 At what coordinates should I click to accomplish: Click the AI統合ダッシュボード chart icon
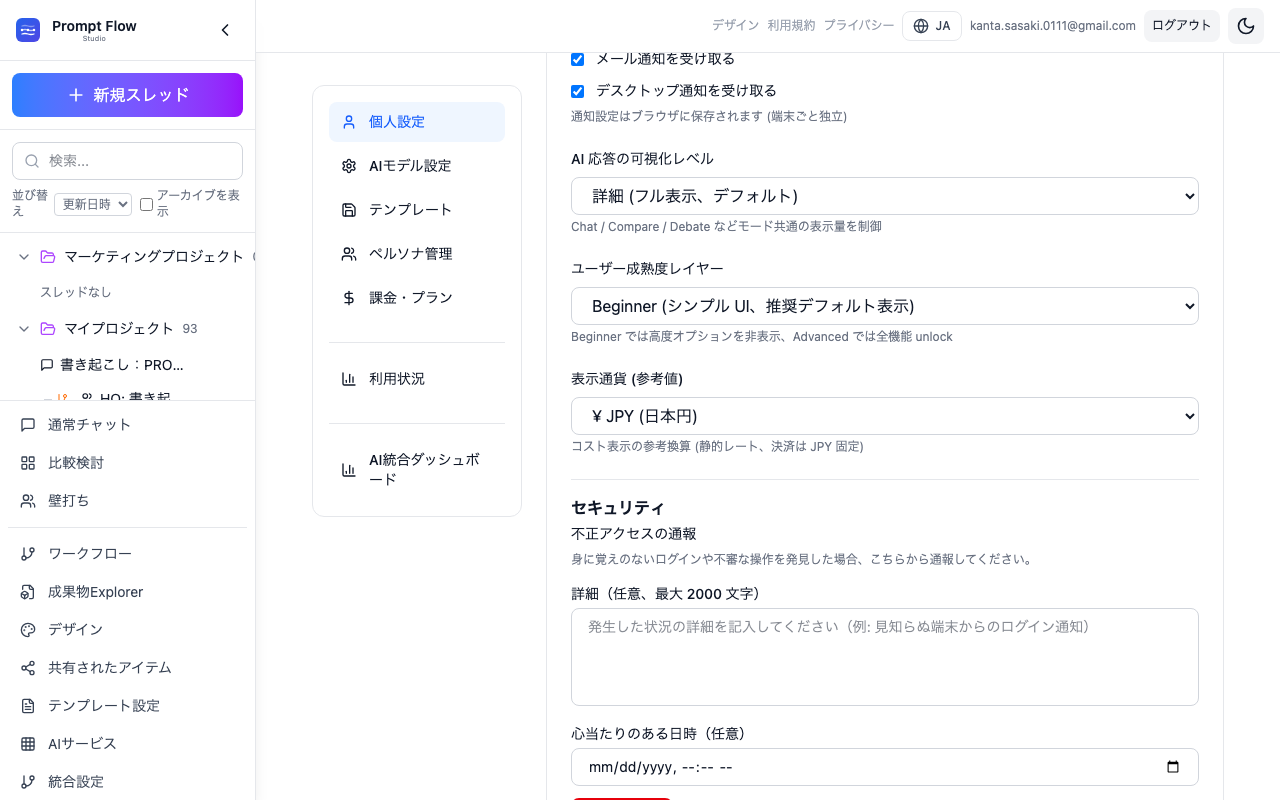349,470
